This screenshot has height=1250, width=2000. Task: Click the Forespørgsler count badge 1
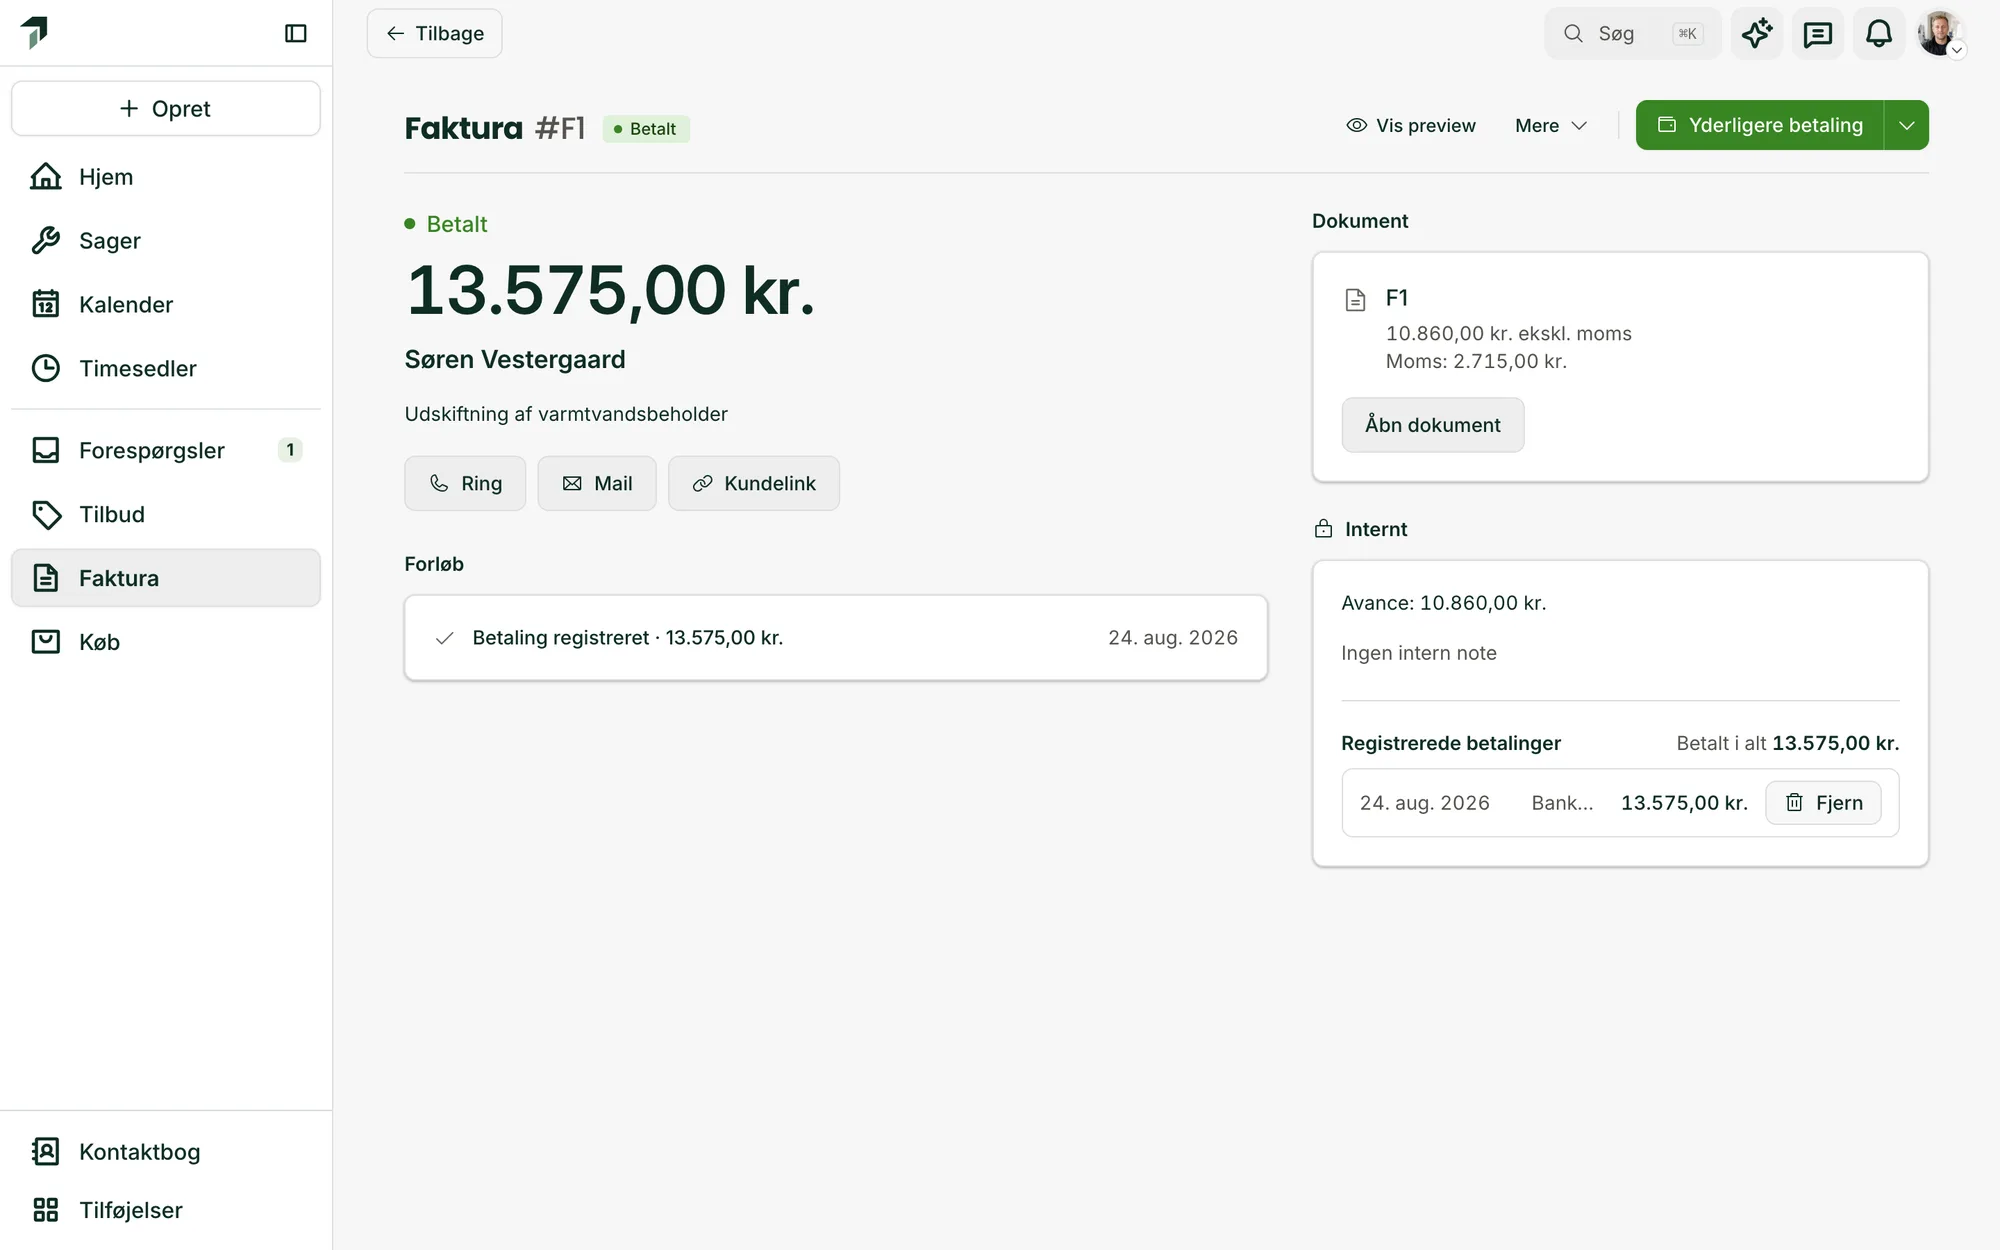[x=290, y=450]
